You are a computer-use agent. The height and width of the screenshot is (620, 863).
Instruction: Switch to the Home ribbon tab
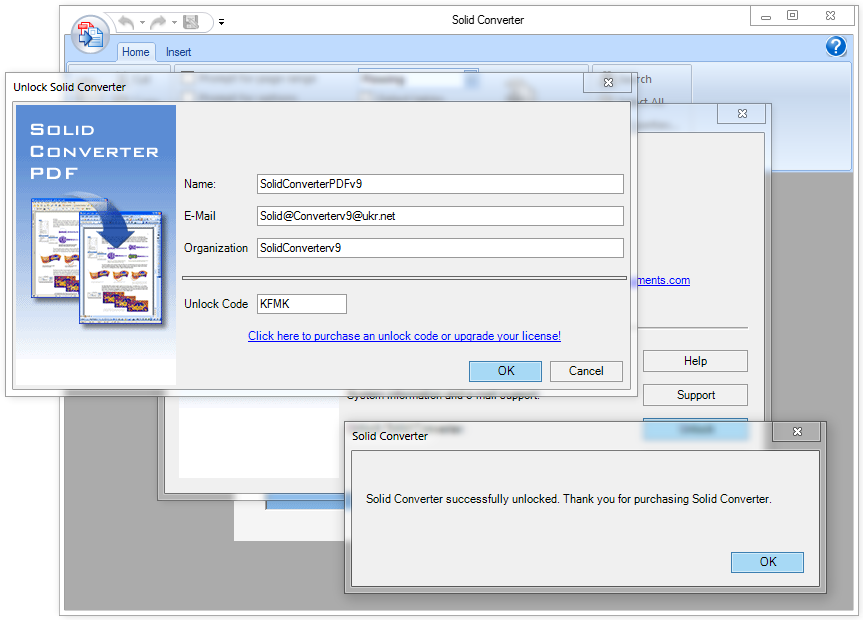click(x=136, y=52)
